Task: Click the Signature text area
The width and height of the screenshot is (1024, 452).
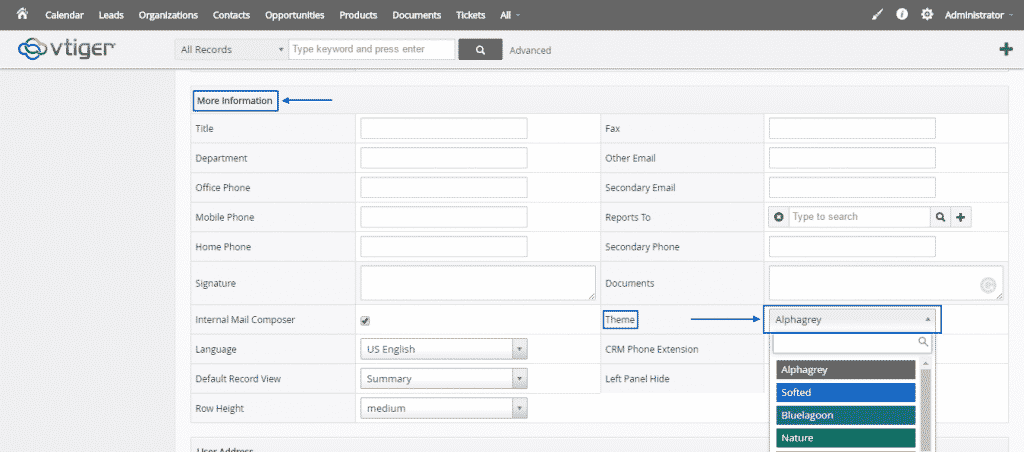Action: [x=478, y=283]
